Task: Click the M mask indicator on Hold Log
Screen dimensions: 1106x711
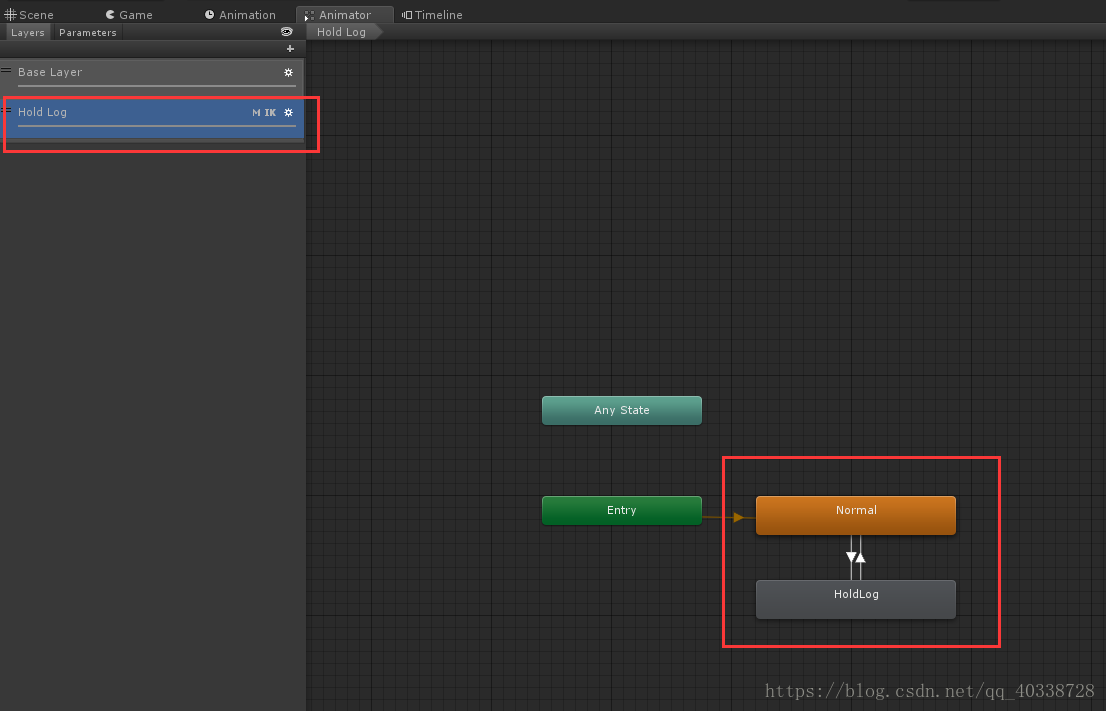Action: click(256, 113)
